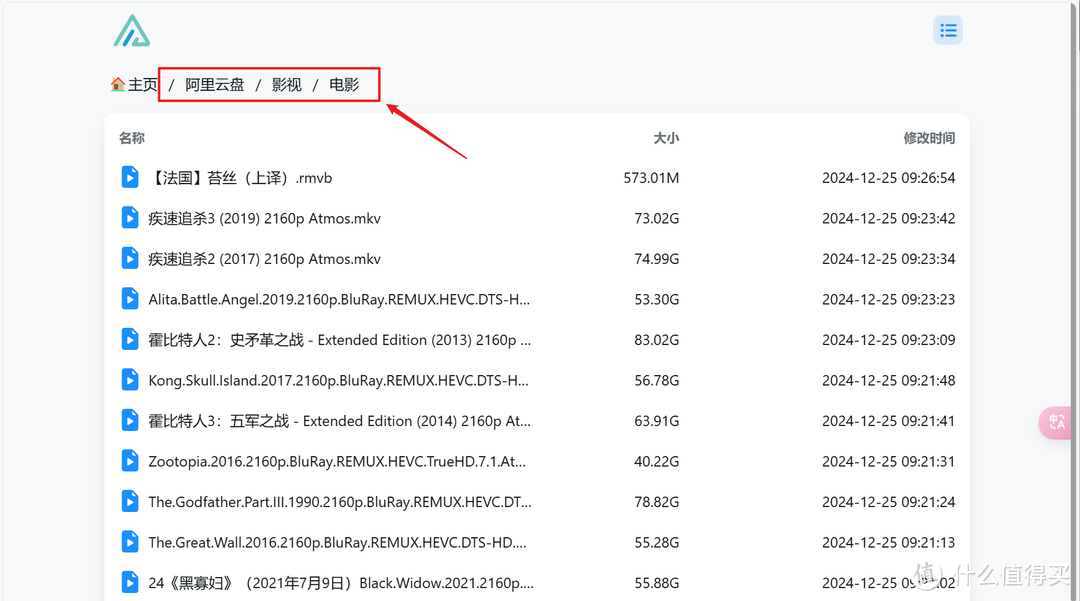Sort files by the 名称 column

[131, 137]
